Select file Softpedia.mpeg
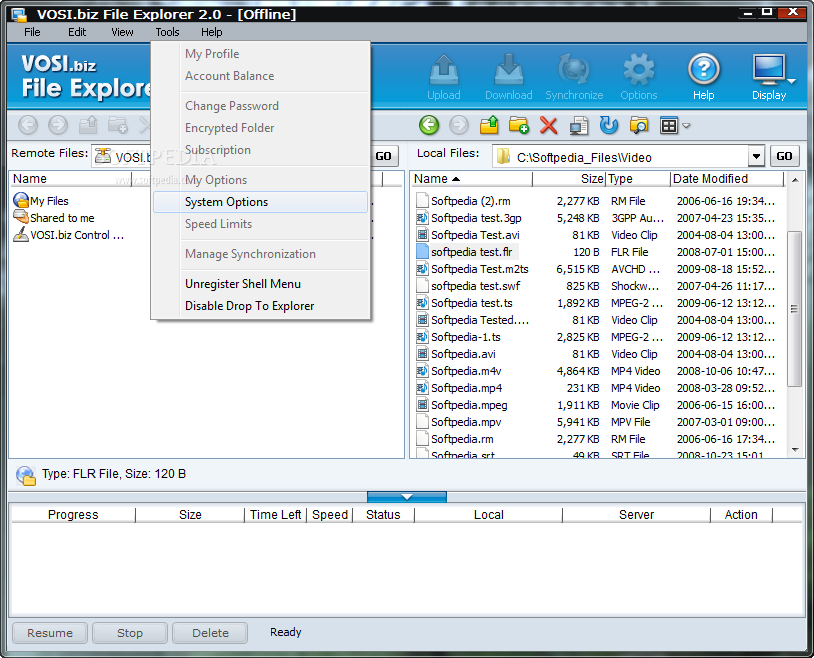 click(469, 405)
